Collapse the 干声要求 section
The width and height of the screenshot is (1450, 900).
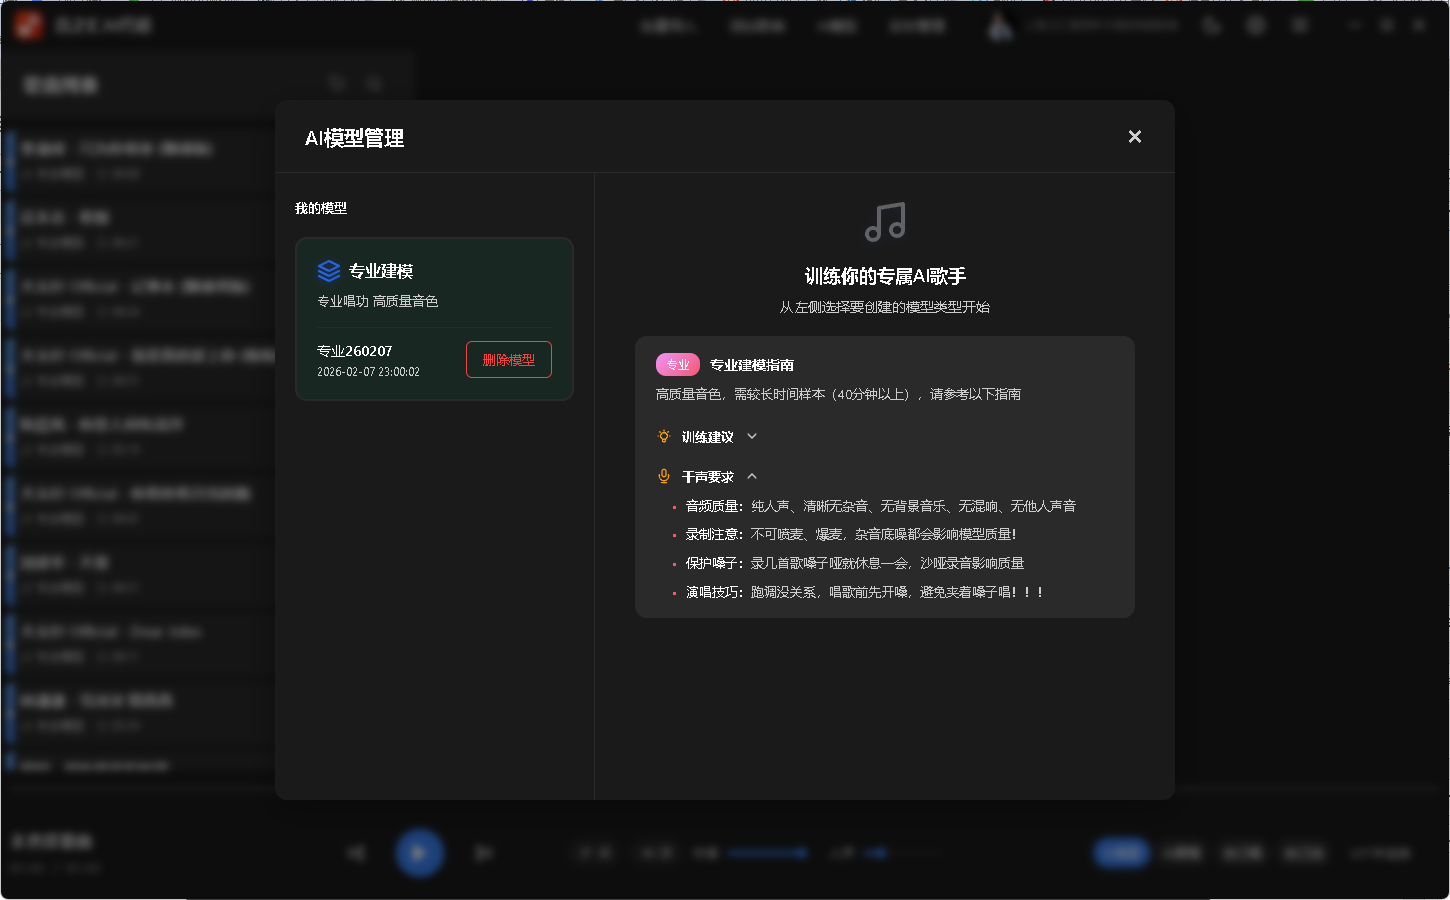753,476
